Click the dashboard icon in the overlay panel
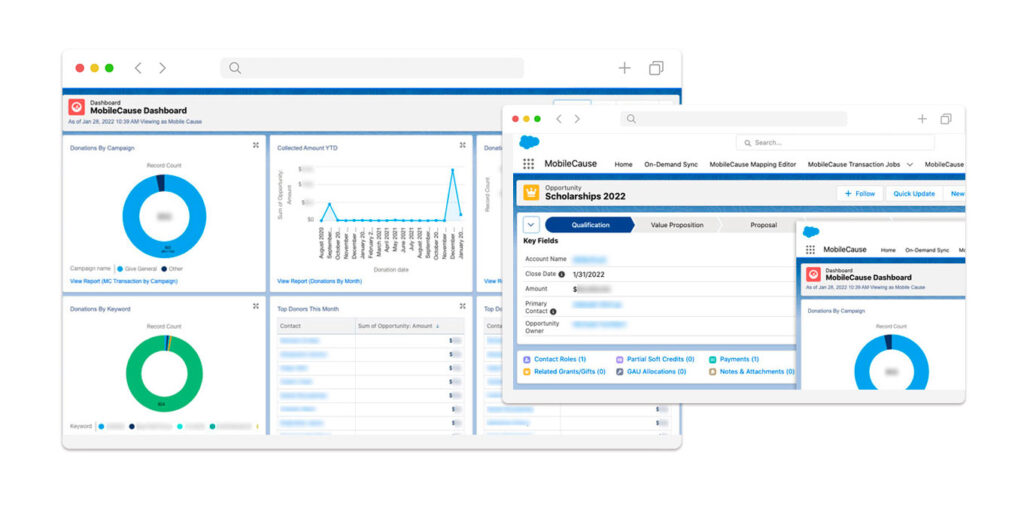Viewport: 1024px width, 507px height. pos(813,274)
